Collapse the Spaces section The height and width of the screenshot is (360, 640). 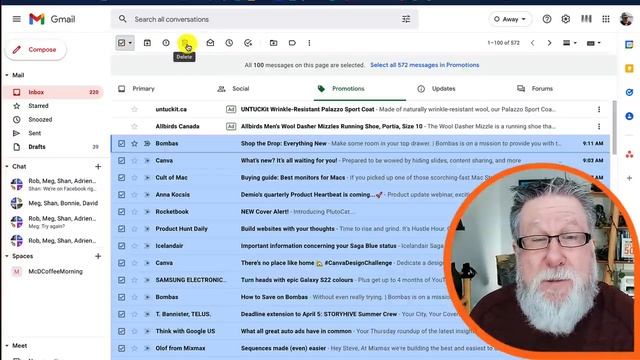pyautogui.click(x=7, y=256)
